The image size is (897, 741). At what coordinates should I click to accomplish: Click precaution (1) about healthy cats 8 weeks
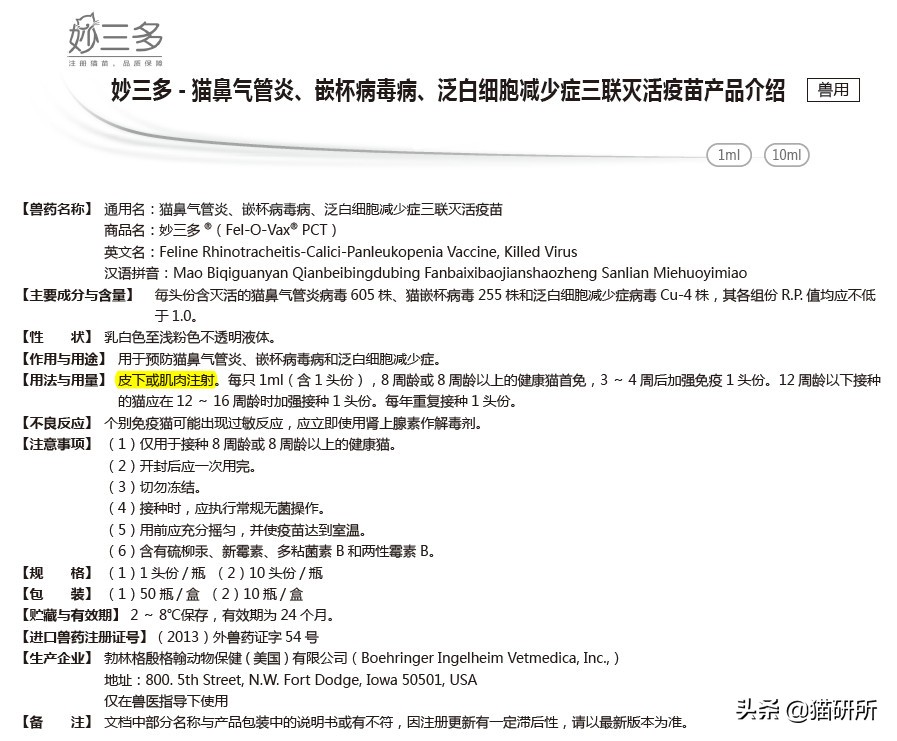251,445
